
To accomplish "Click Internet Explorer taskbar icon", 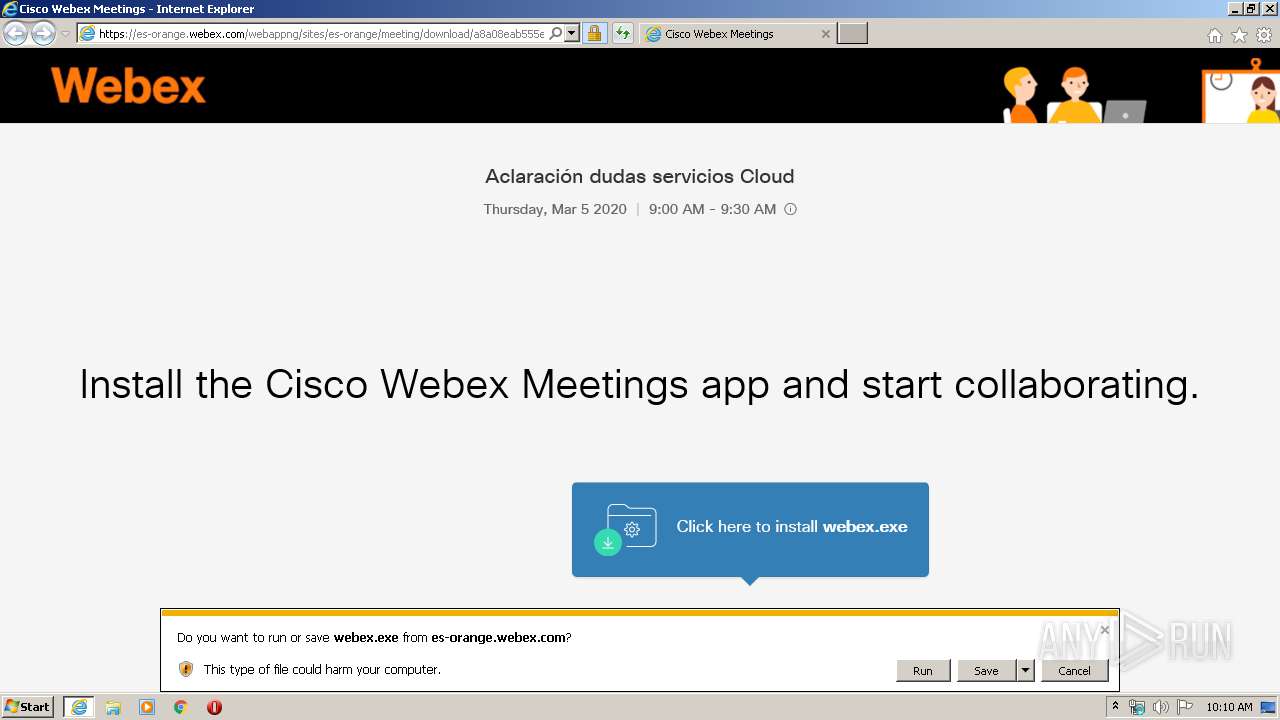I will (79, 707).
